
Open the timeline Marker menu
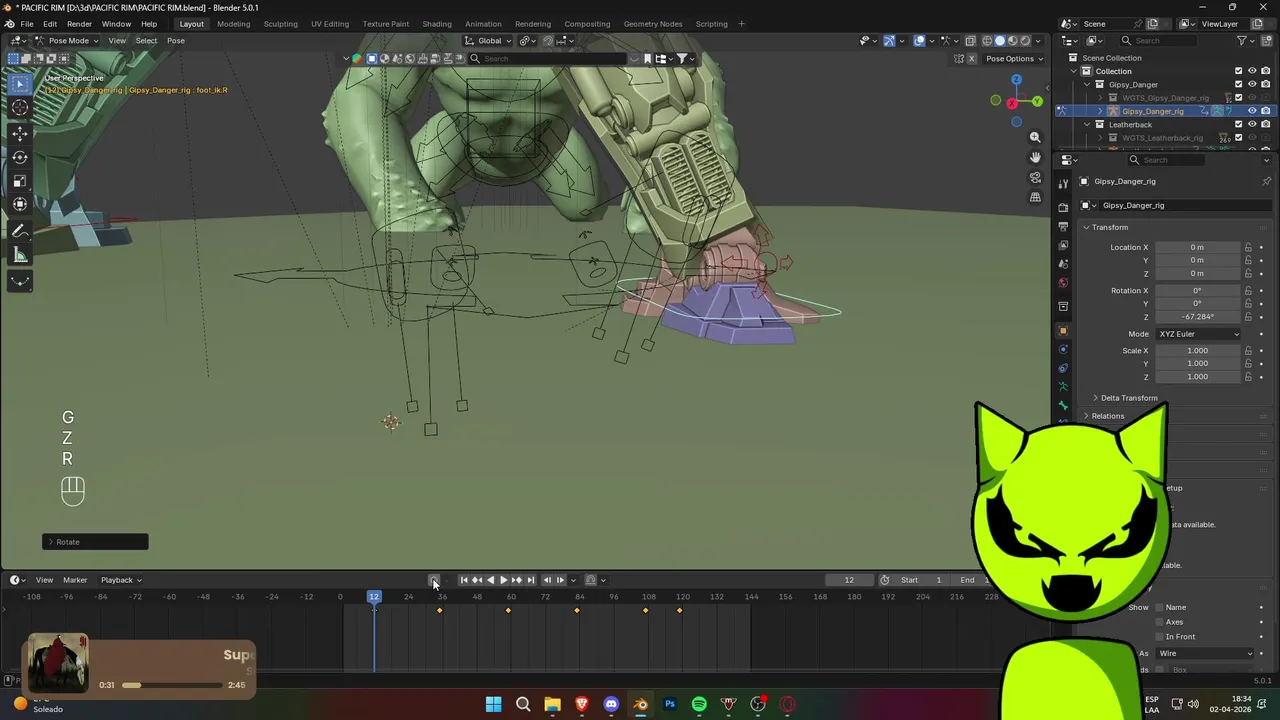pos(75,580)
